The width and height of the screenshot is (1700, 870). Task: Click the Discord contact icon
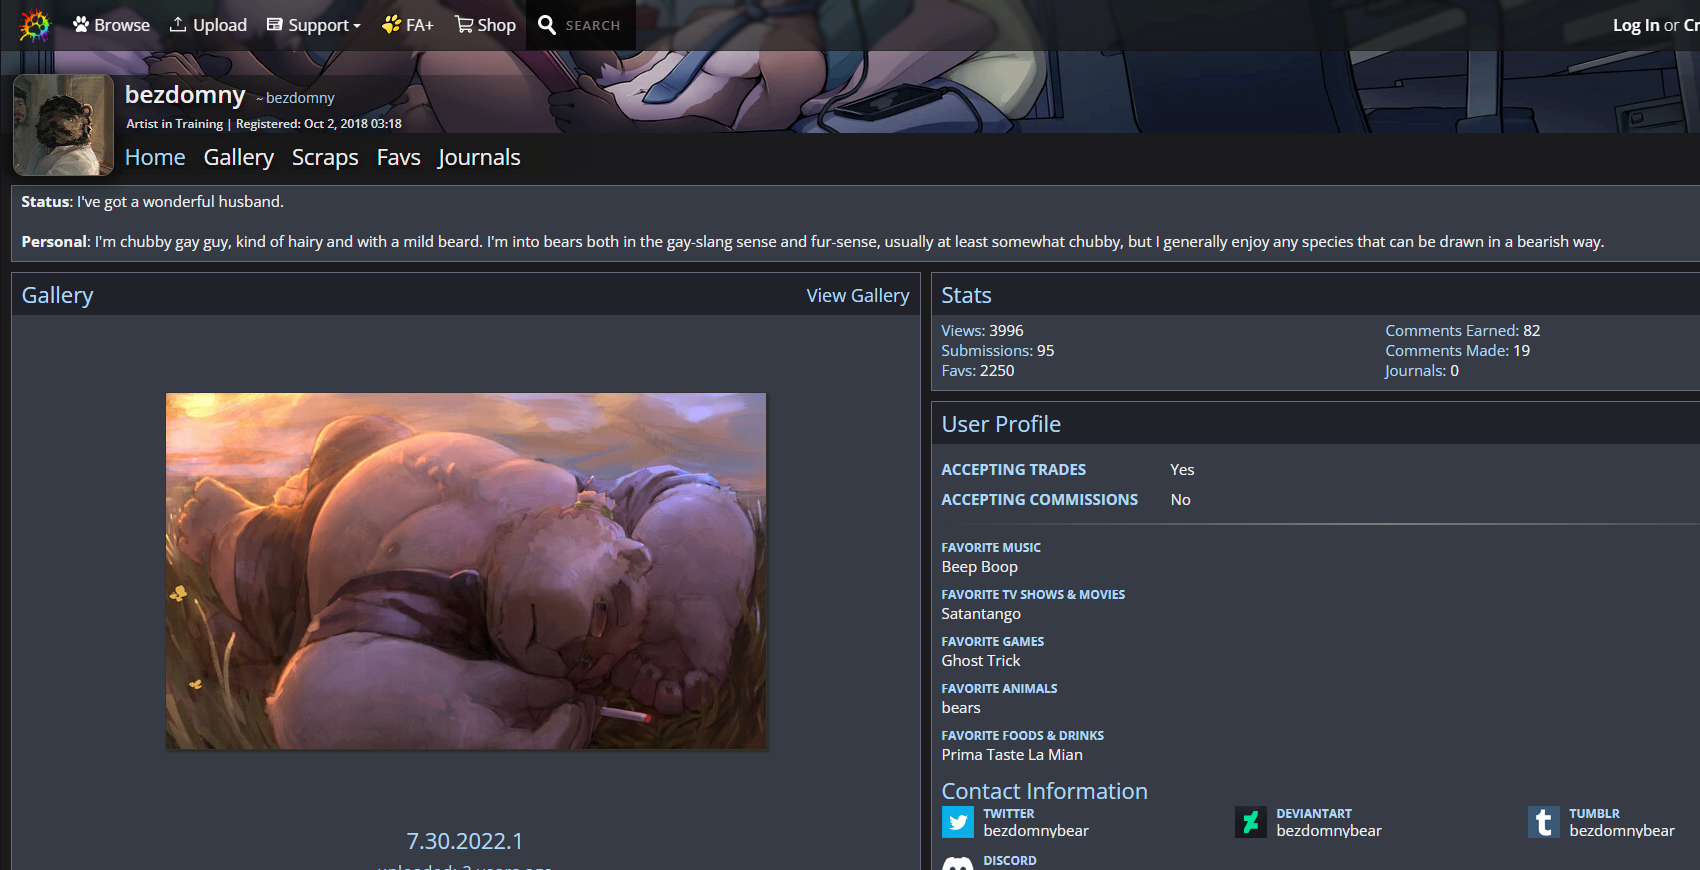click(x=957, y=862)
